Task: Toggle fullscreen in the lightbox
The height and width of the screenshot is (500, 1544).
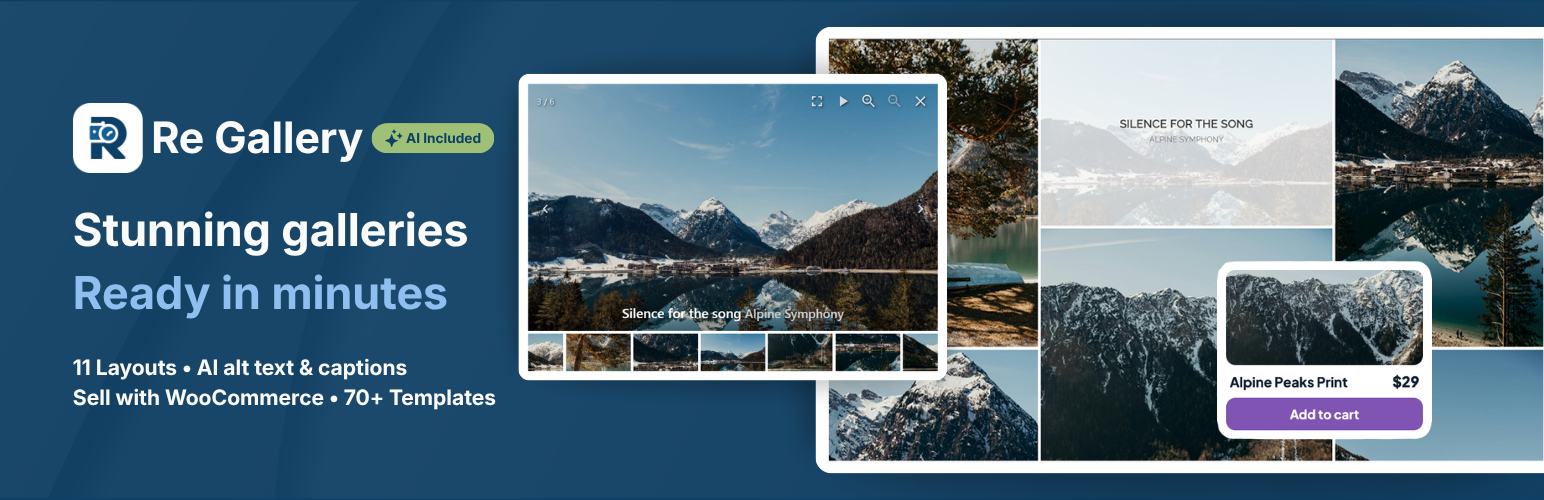Action: point(817,101)
